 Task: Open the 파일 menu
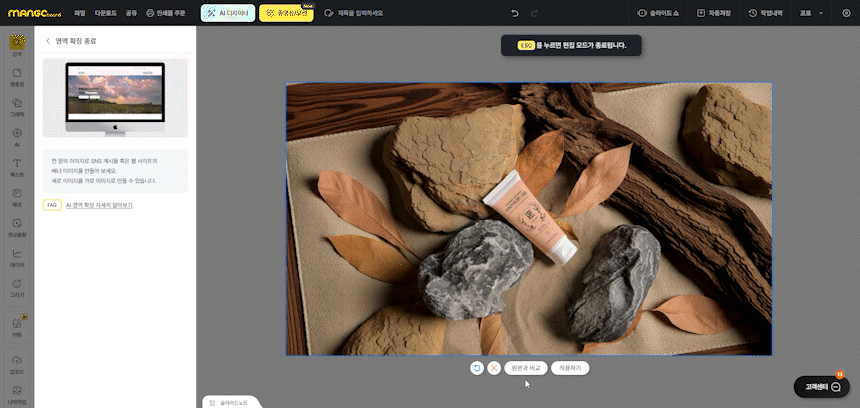tap(79, 13)
